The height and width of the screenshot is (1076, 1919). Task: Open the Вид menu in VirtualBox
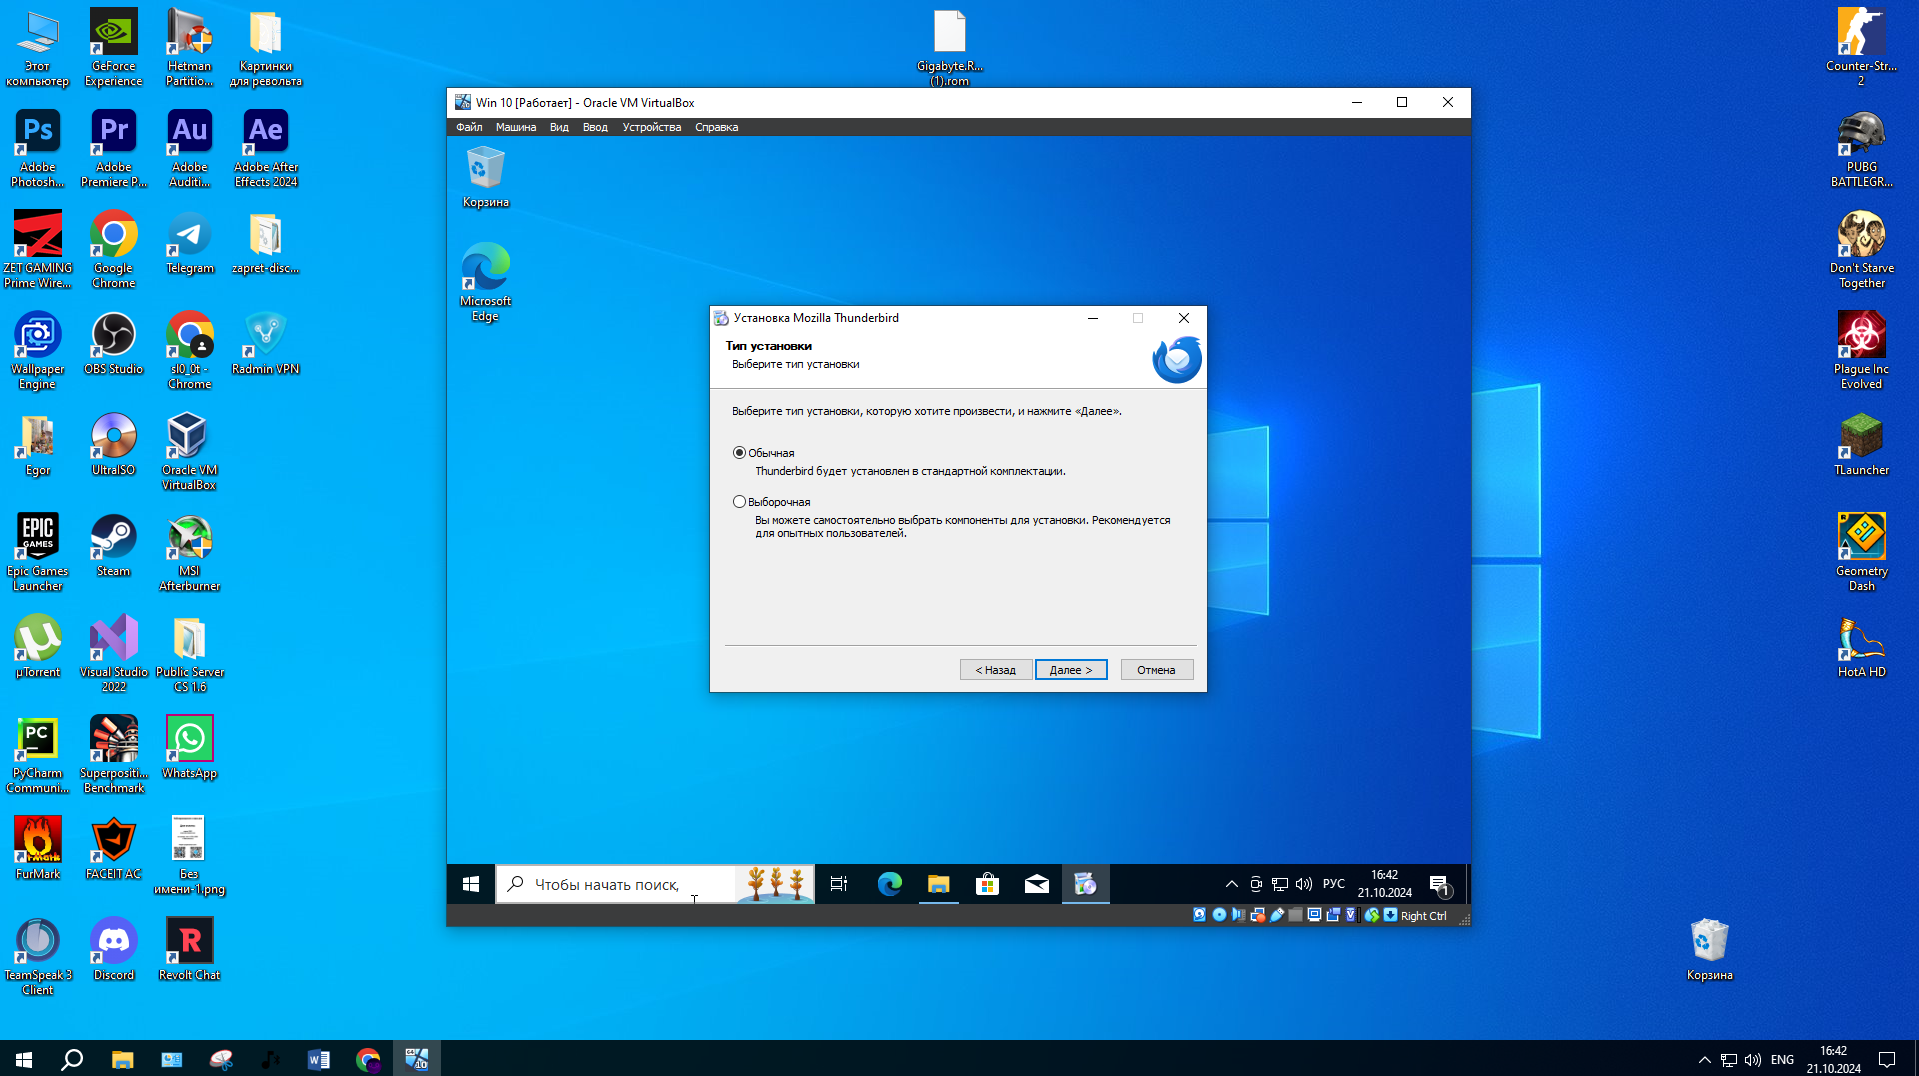coord(559,127)
